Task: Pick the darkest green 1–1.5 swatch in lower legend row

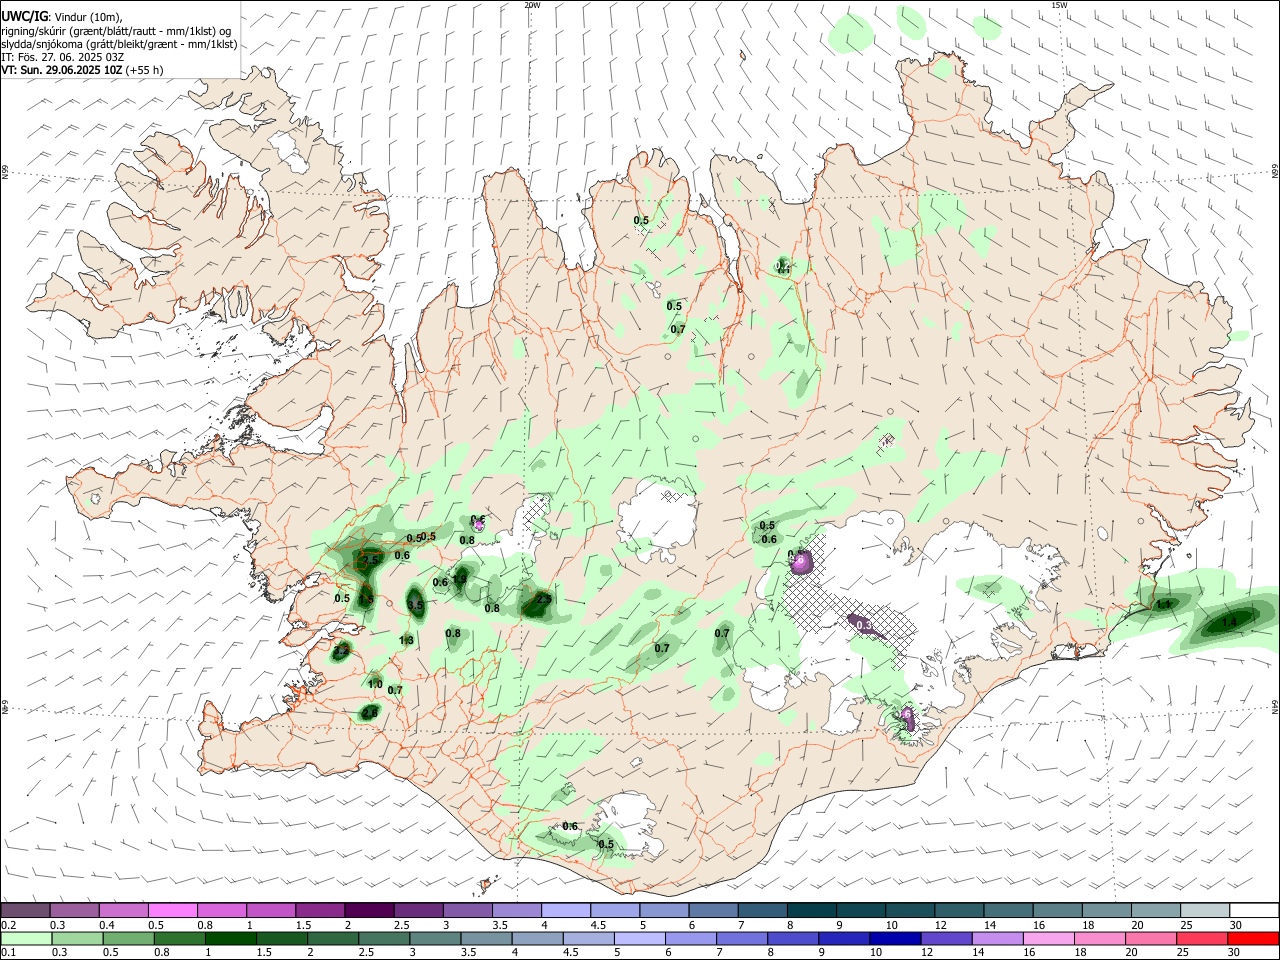Action: (x=231, y=939)
